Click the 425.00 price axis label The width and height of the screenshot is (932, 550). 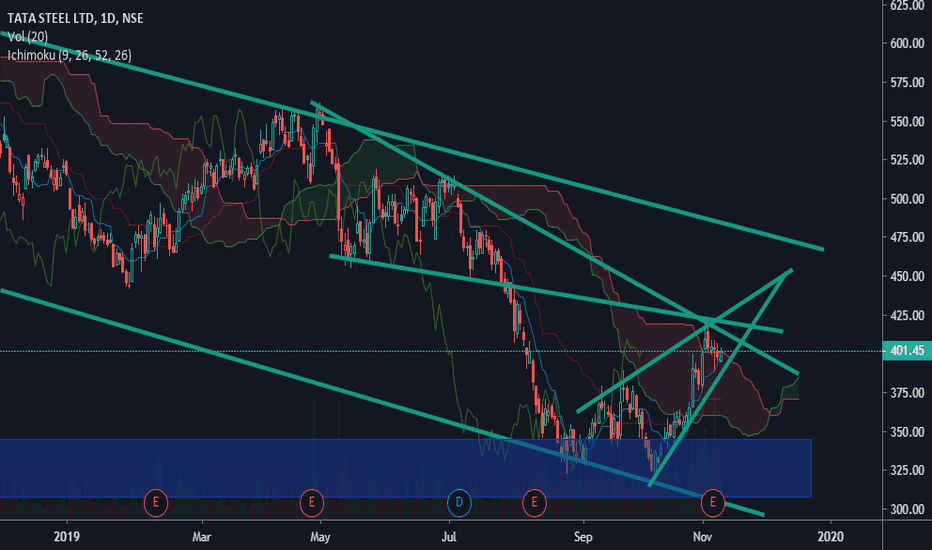[x=907, y=315]
